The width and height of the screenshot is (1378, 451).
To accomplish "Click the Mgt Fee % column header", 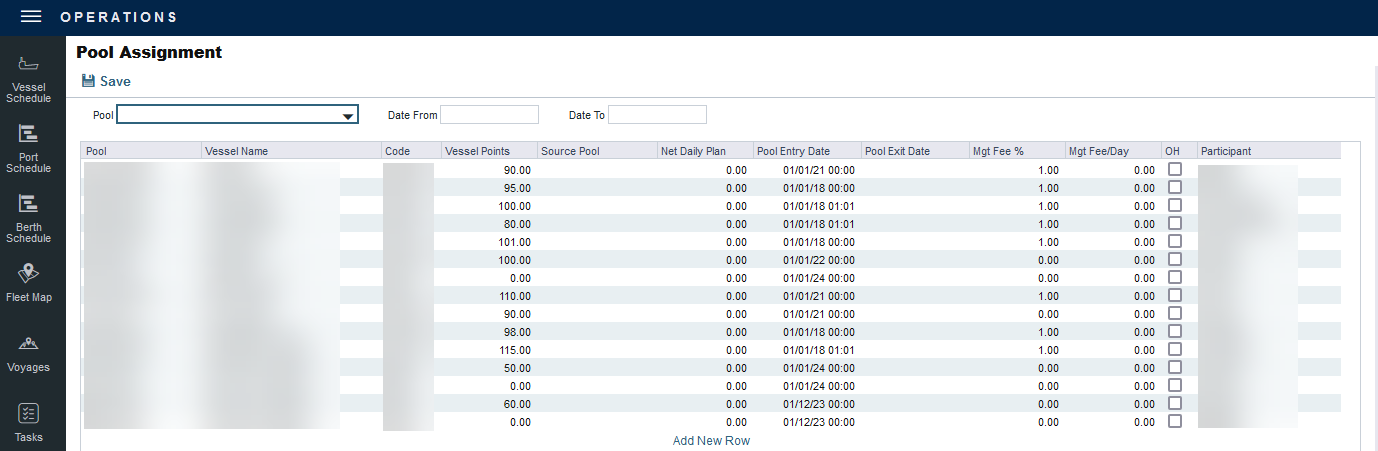I will coord(998,151).
